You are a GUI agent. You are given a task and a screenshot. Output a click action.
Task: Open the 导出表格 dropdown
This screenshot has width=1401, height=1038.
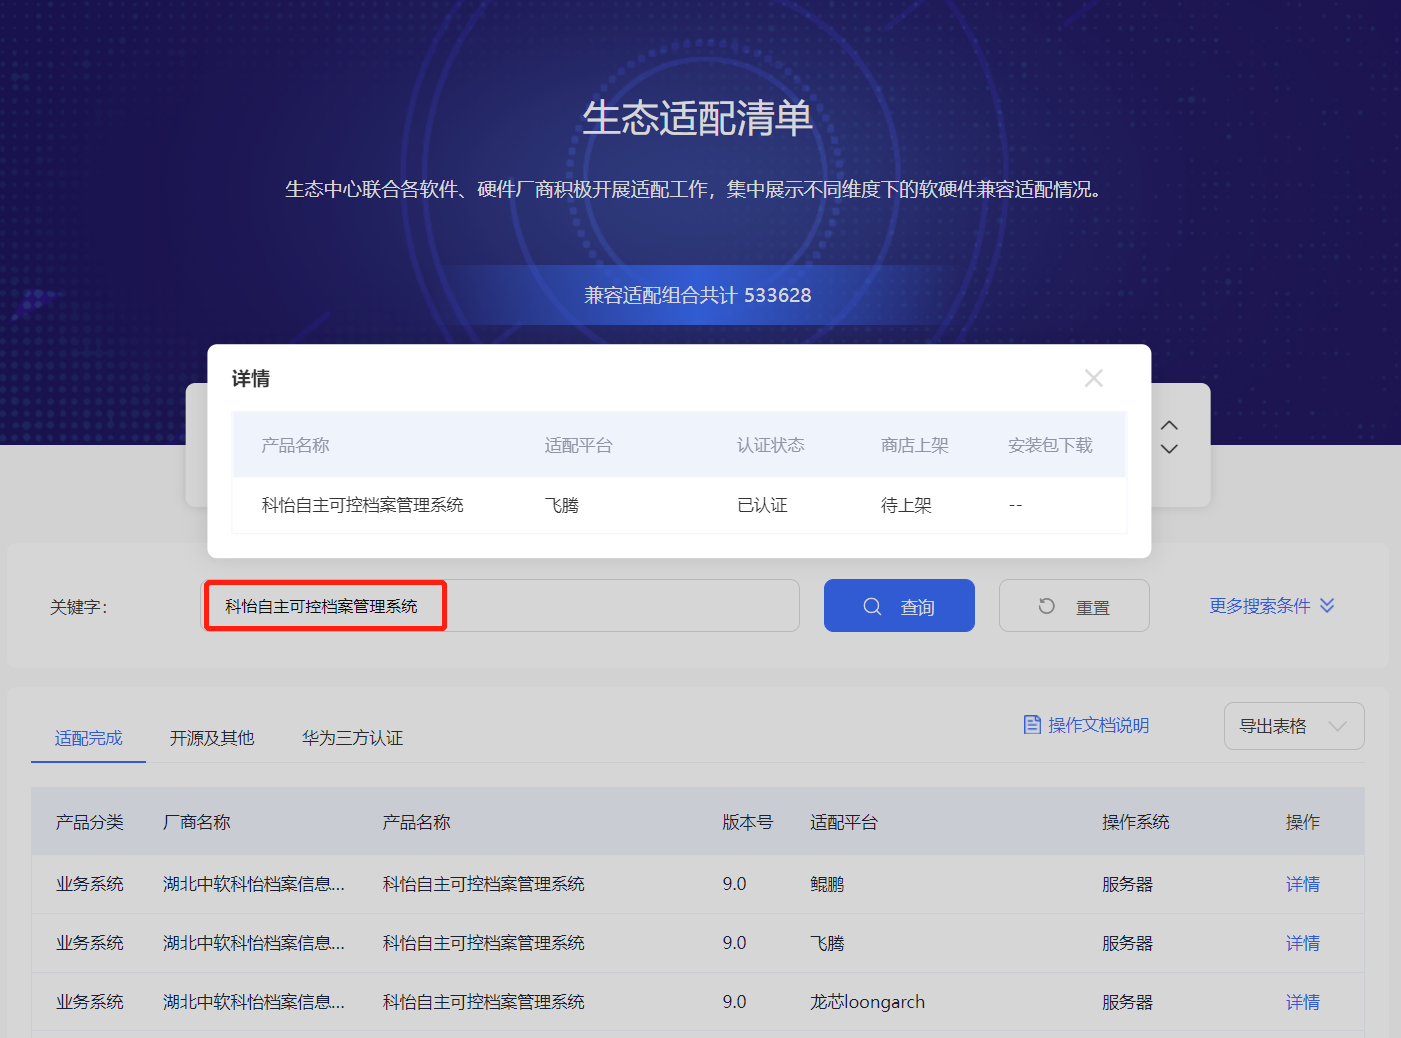1294,726
